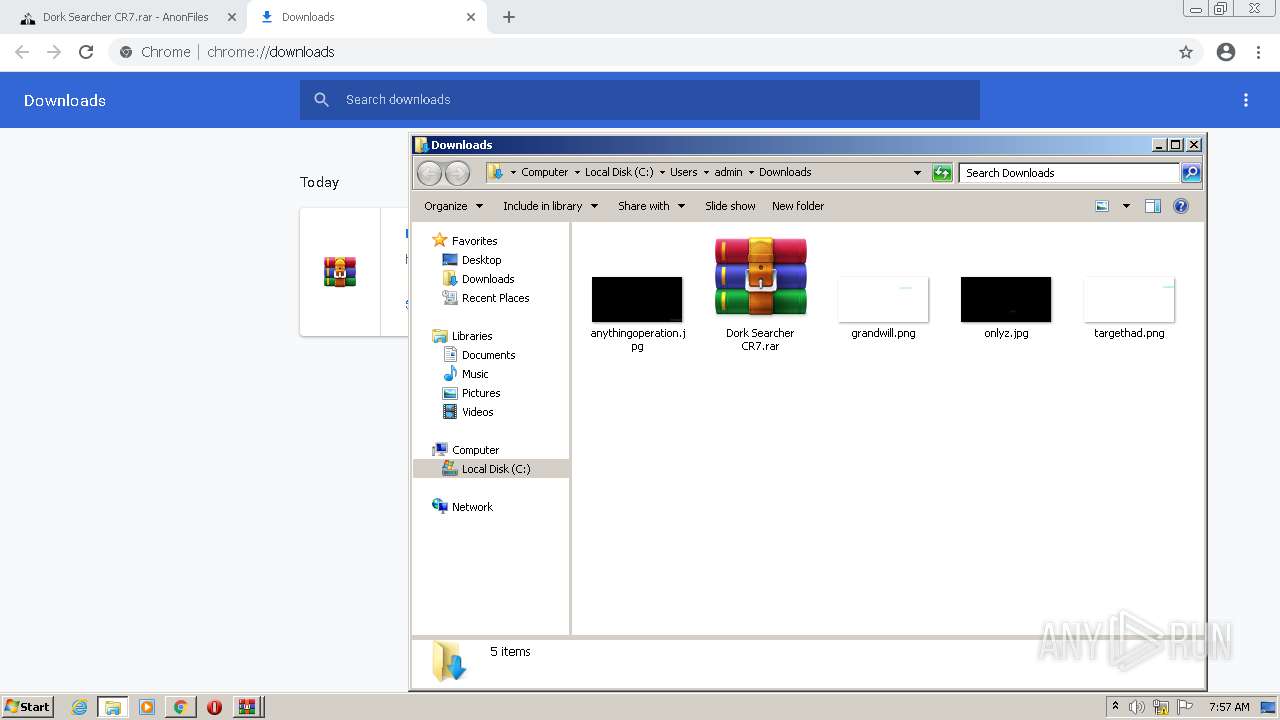
Task: Open the Chrome profile avatar menu
Action: (1226, 52)
